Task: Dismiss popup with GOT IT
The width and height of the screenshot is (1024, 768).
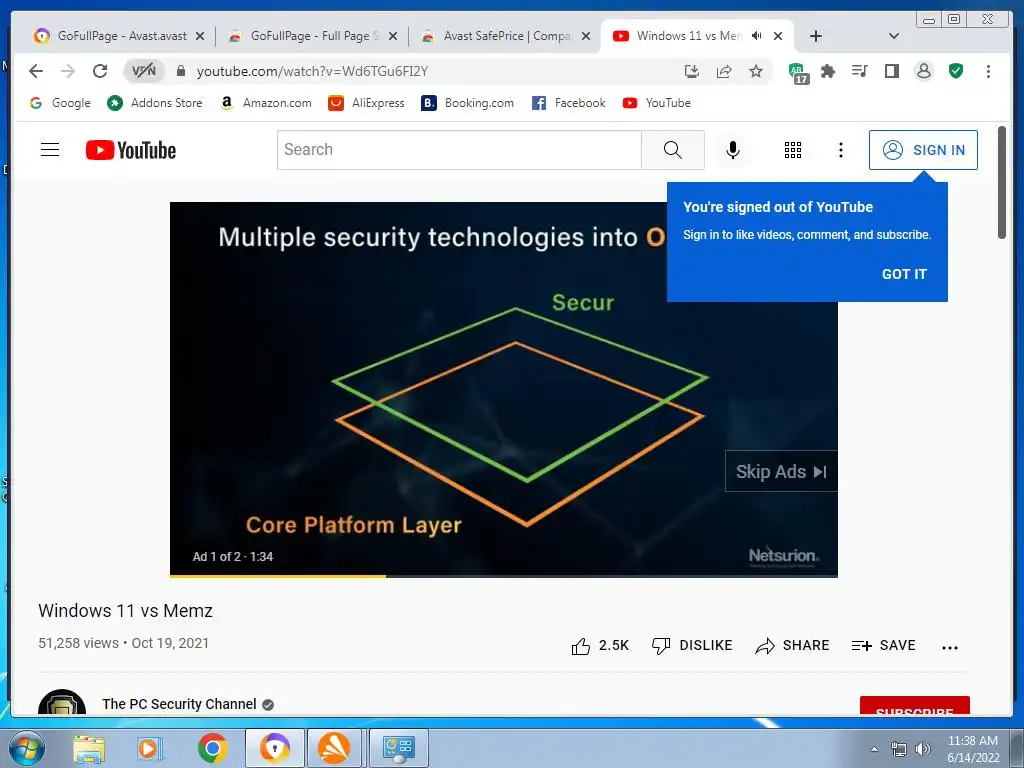Action: [904, 274]
